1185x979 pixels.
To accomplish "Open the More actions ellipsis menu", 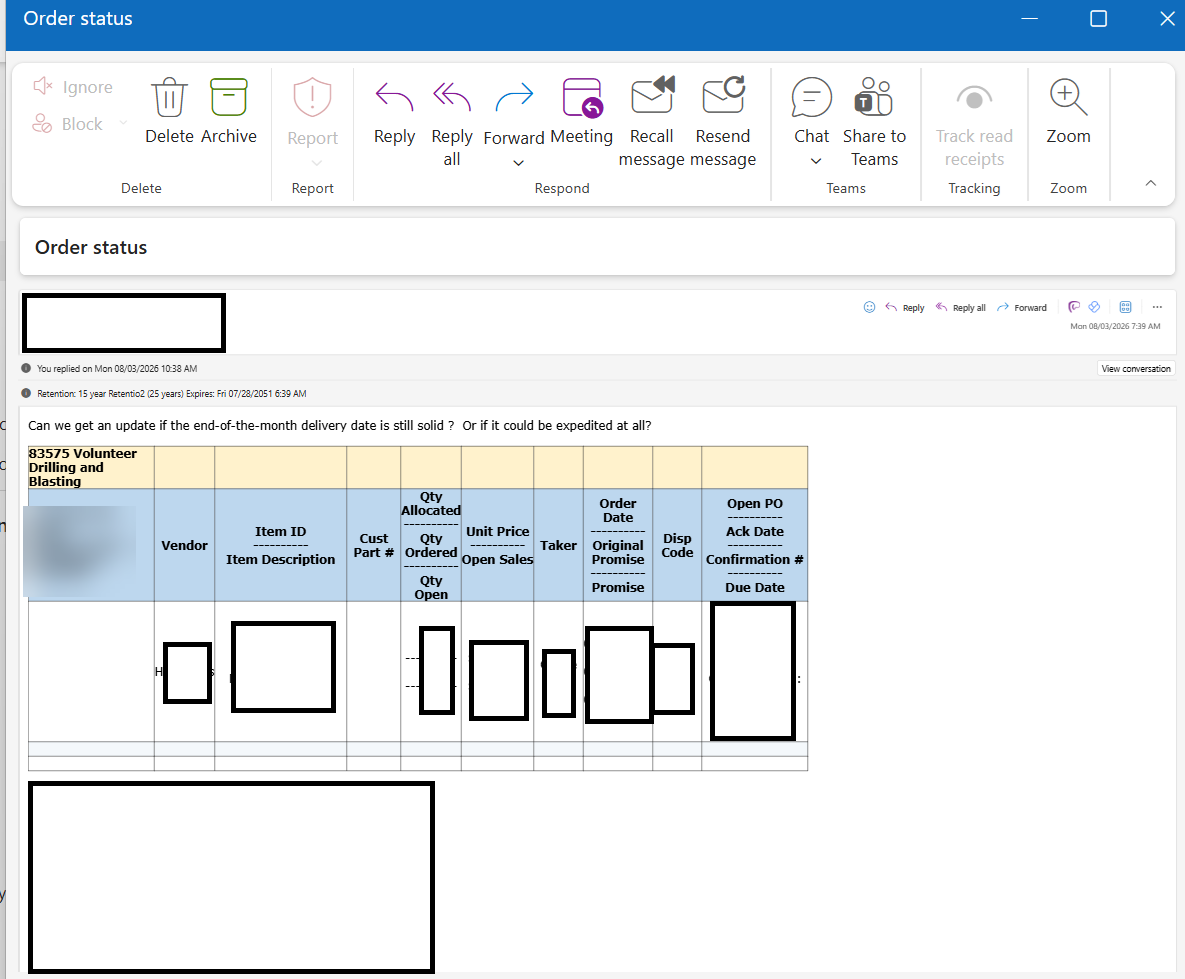I will tap(1157, 307).
